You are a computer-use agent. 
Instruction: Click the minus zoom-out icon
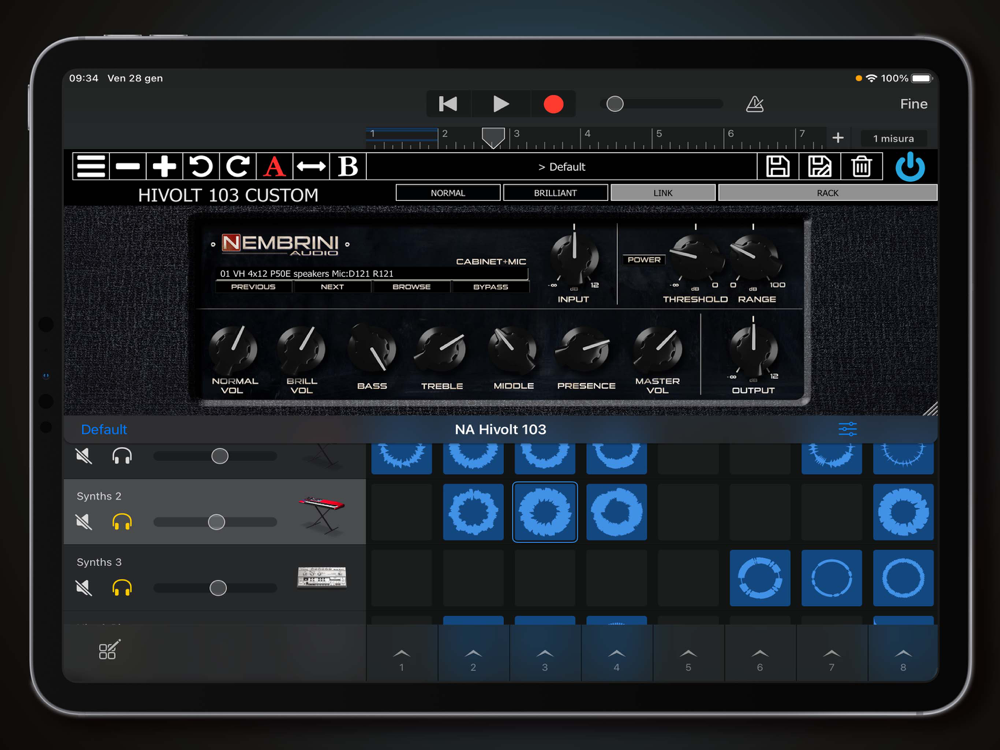click(128, 166)
